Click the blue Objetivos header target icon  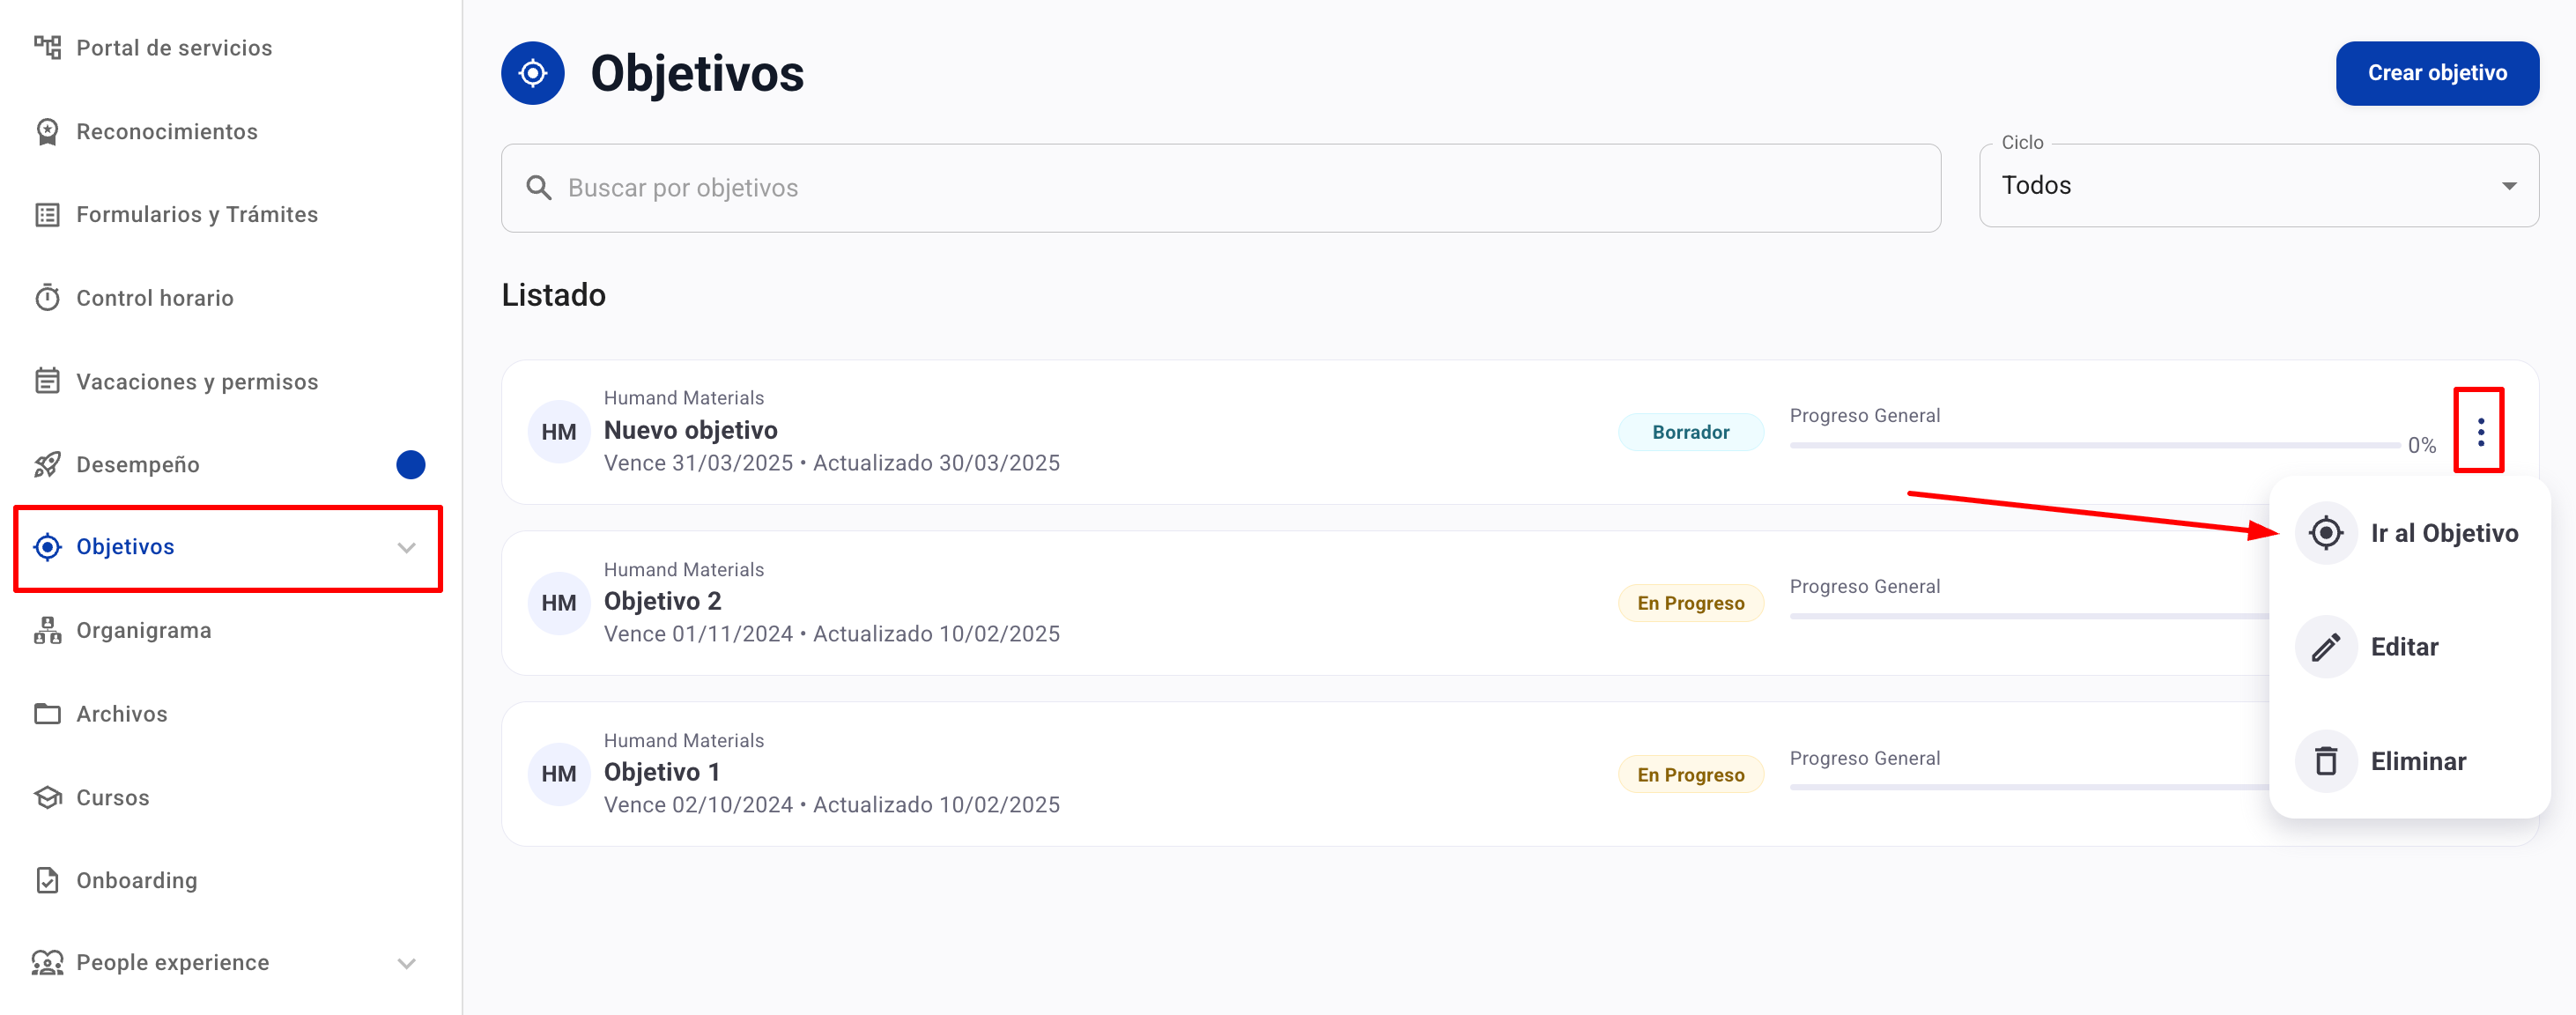click(x=533, y=73)
